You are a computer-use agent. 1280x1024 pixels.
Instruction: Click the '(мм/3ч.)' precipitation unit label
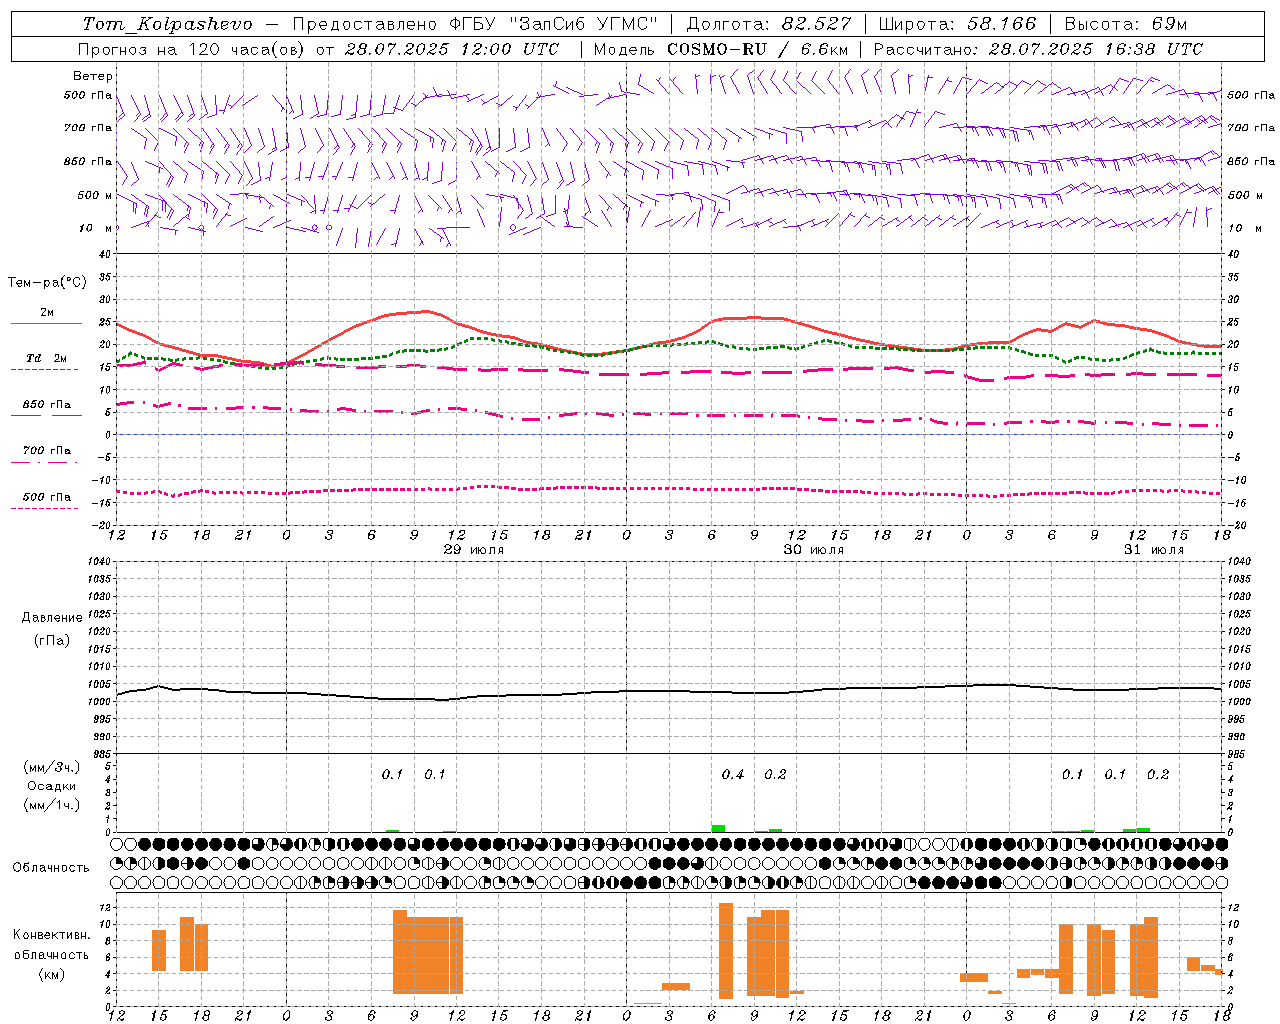point(51,767)
